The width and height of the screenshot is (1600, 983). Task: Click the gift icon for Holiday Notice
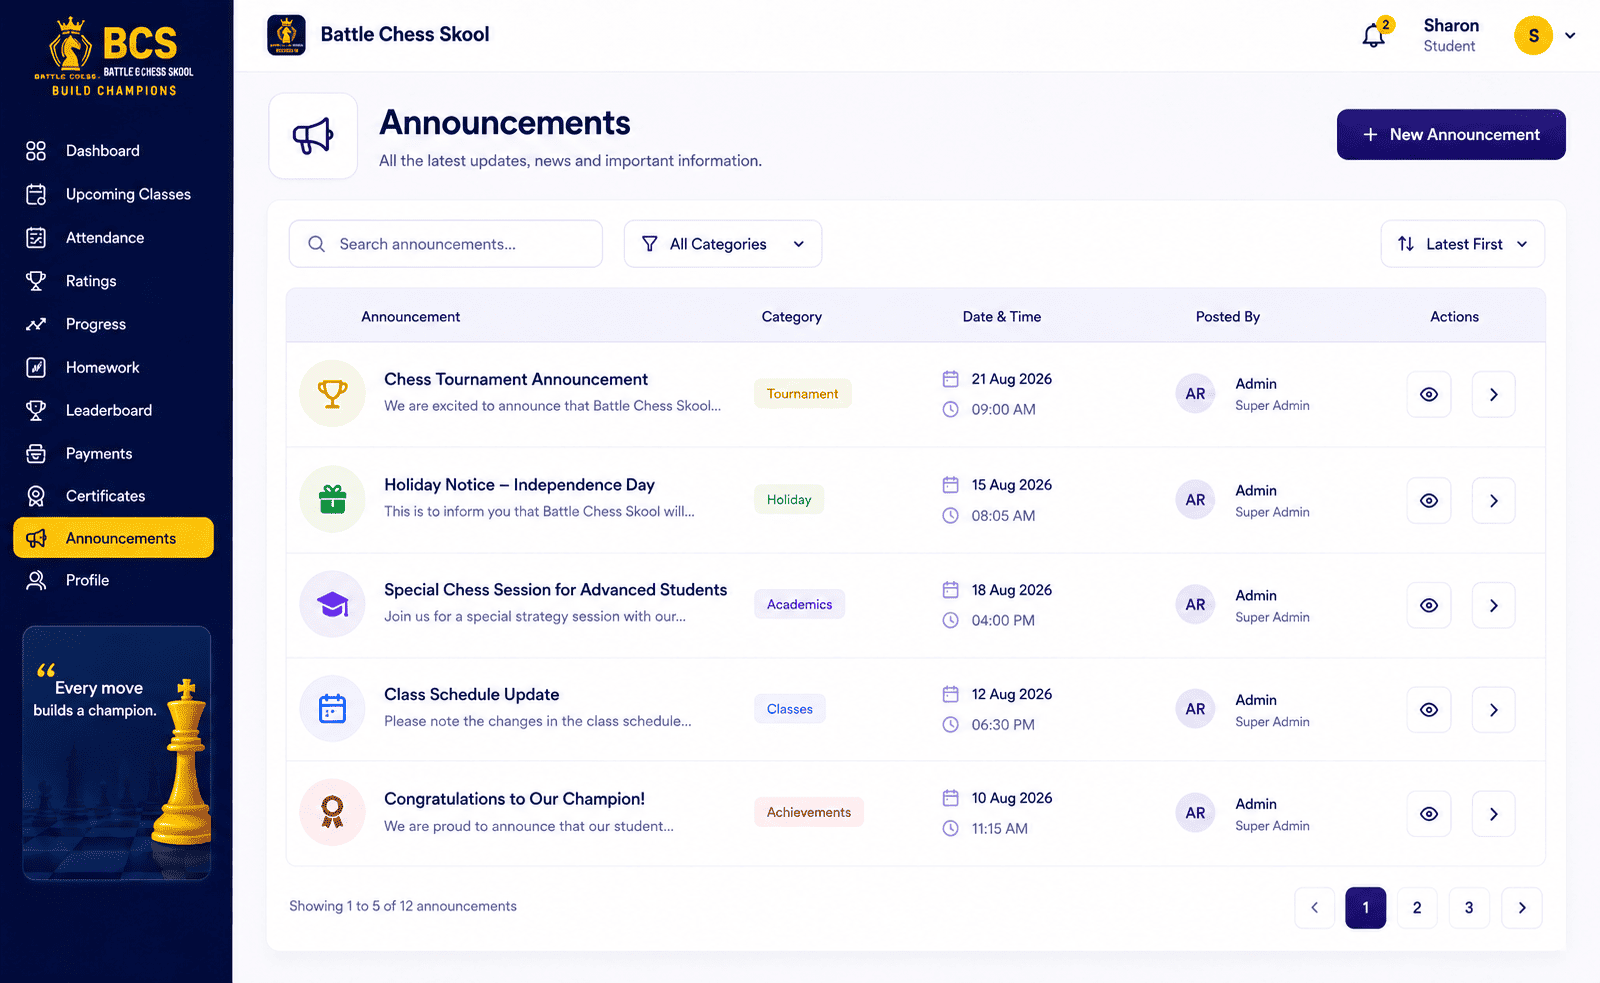[x=332, y=499]
